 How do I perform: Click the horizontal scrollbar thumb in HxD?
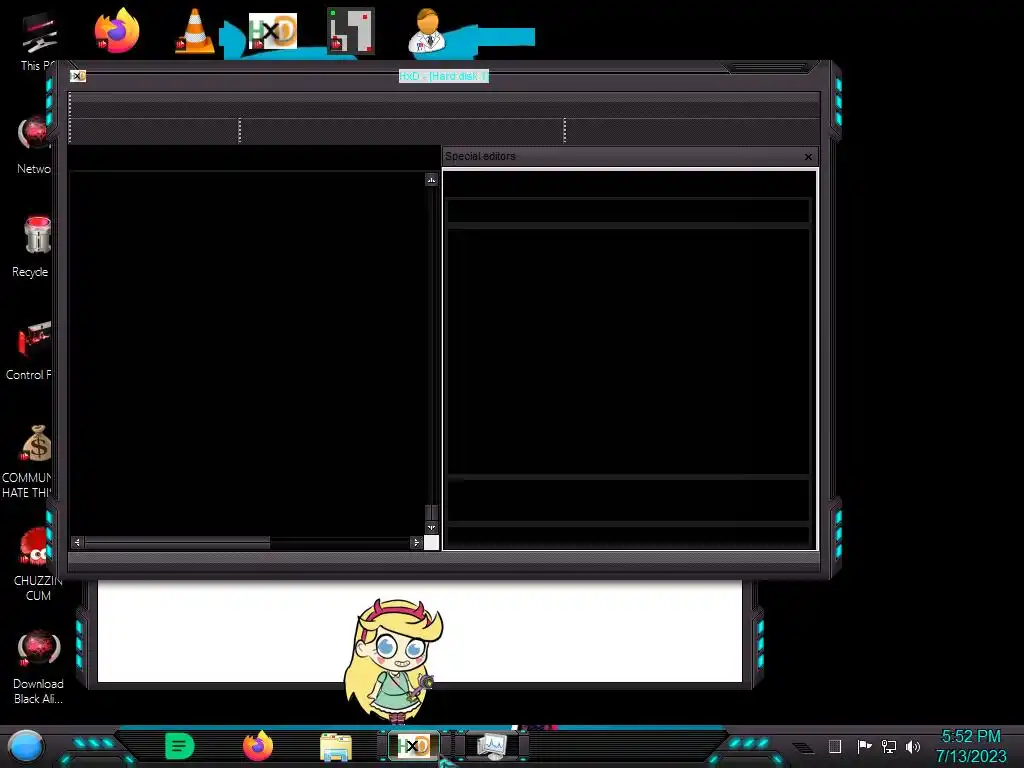tap(177, 542)
